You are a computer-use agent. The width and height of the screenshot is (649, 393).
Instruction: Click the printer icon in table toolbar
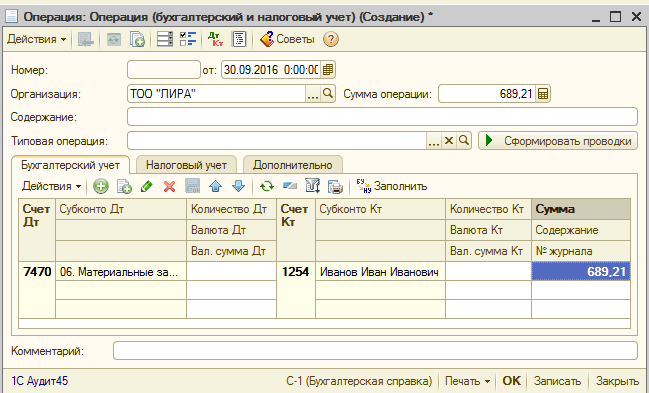tap(335, 186)
